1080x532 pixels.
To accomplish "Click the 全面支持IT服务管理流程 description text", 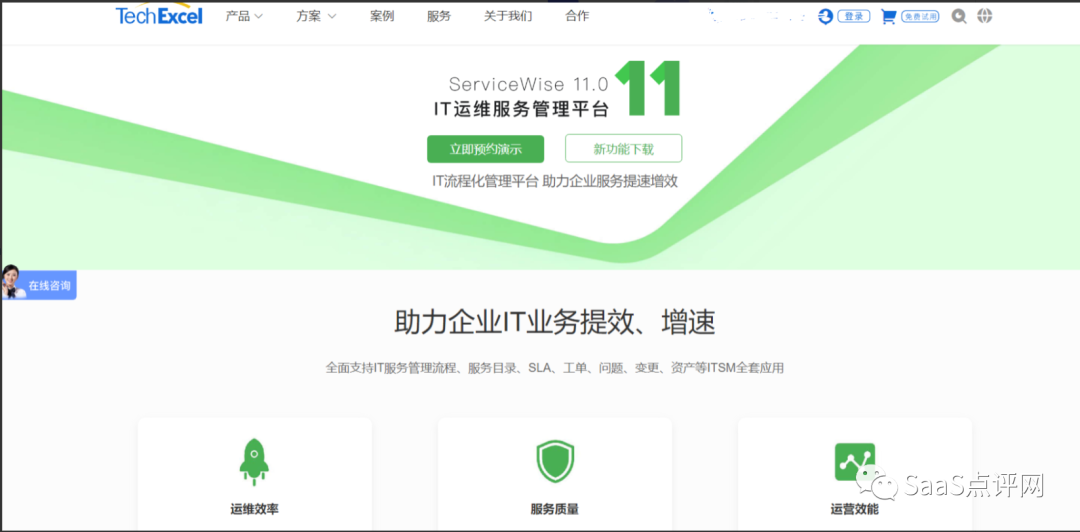I will pyautogui.click(x=554, y=368).
